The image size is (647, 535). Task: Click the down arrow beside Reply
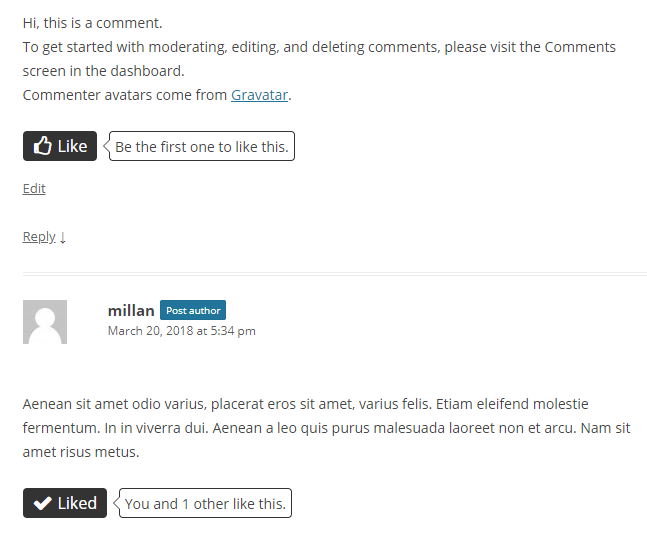[63, 237]
